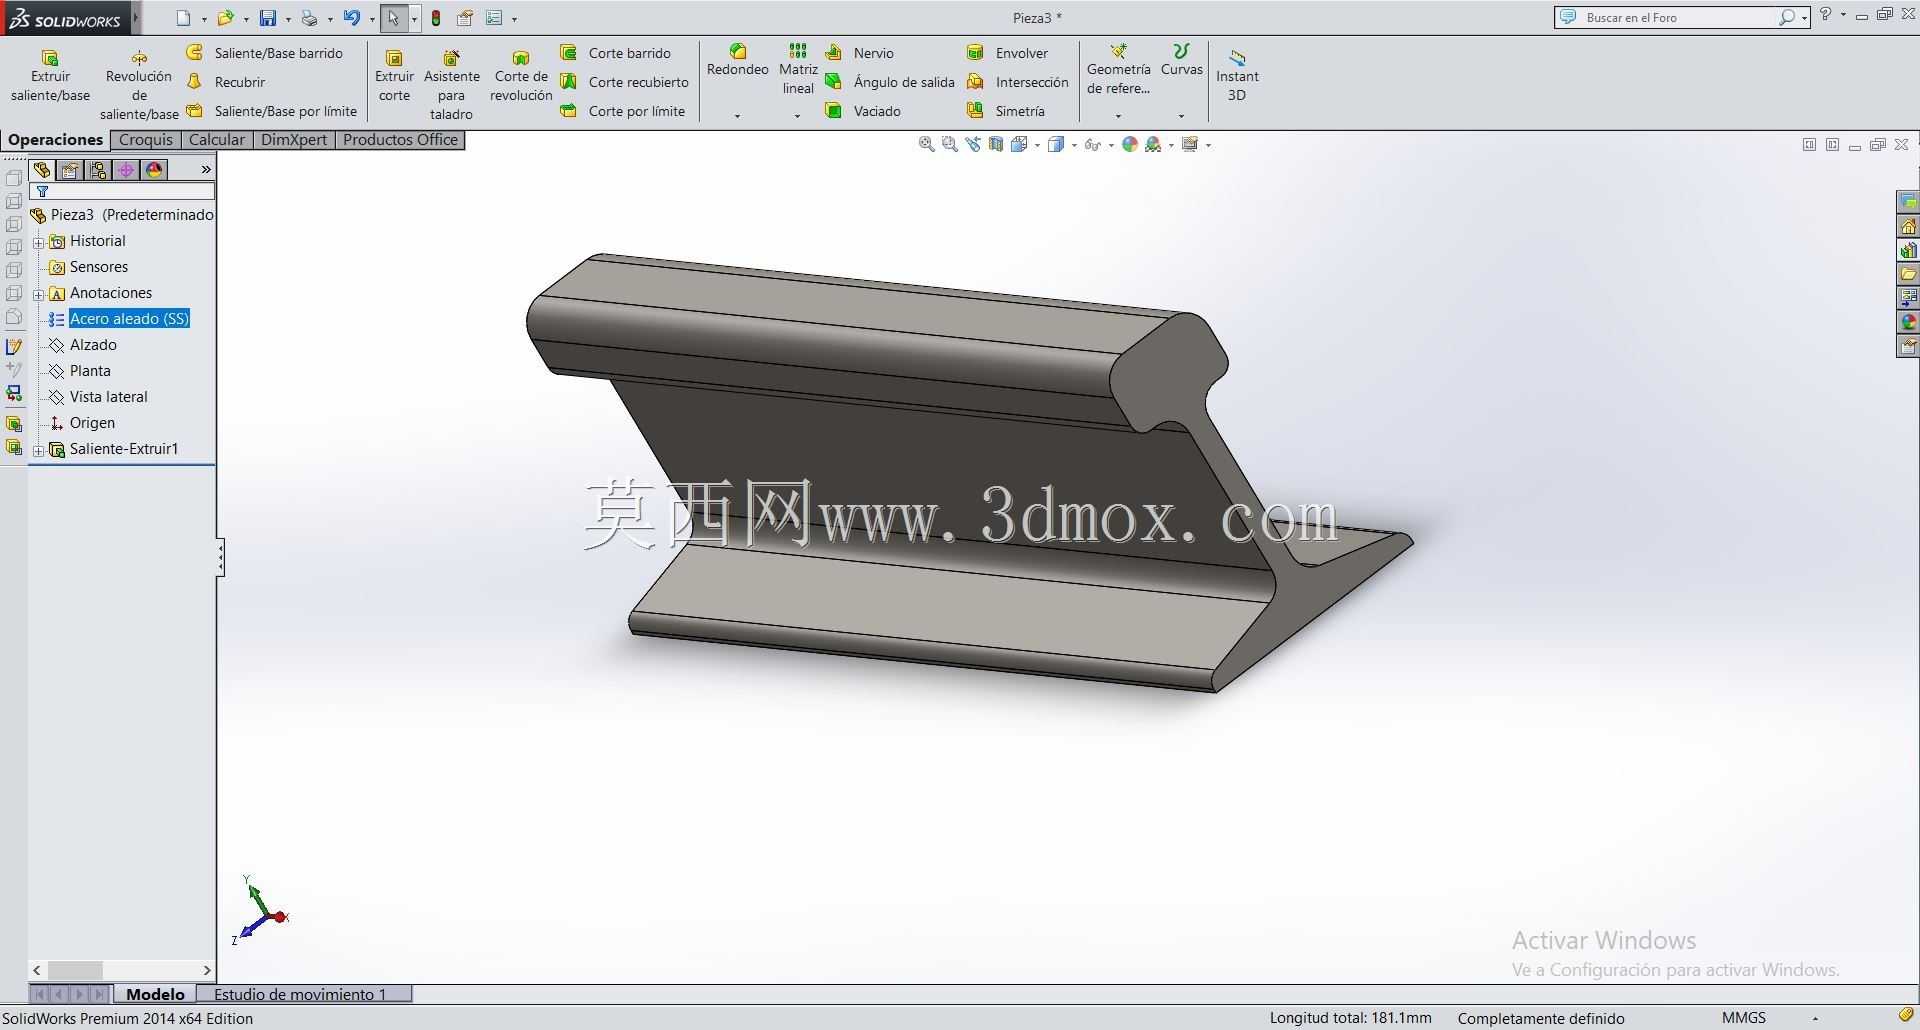Switch to the Operaciones tab
This screenshot has height=1030, width=1920.
click(56, 140)
